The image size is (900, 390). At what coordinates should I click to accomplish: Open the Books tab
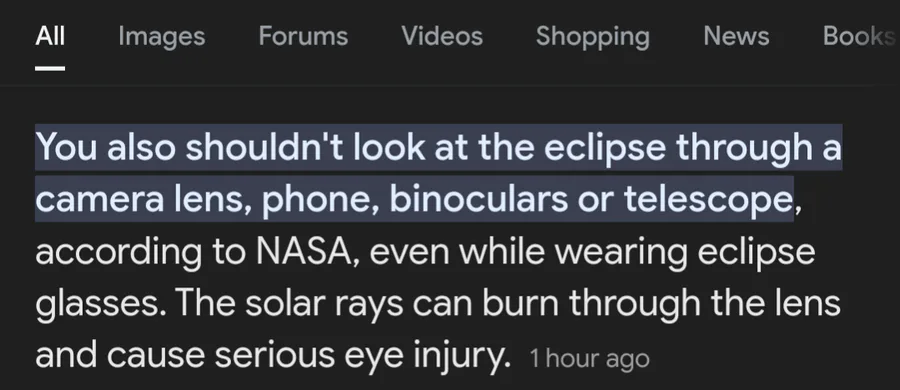coord(859,36)
